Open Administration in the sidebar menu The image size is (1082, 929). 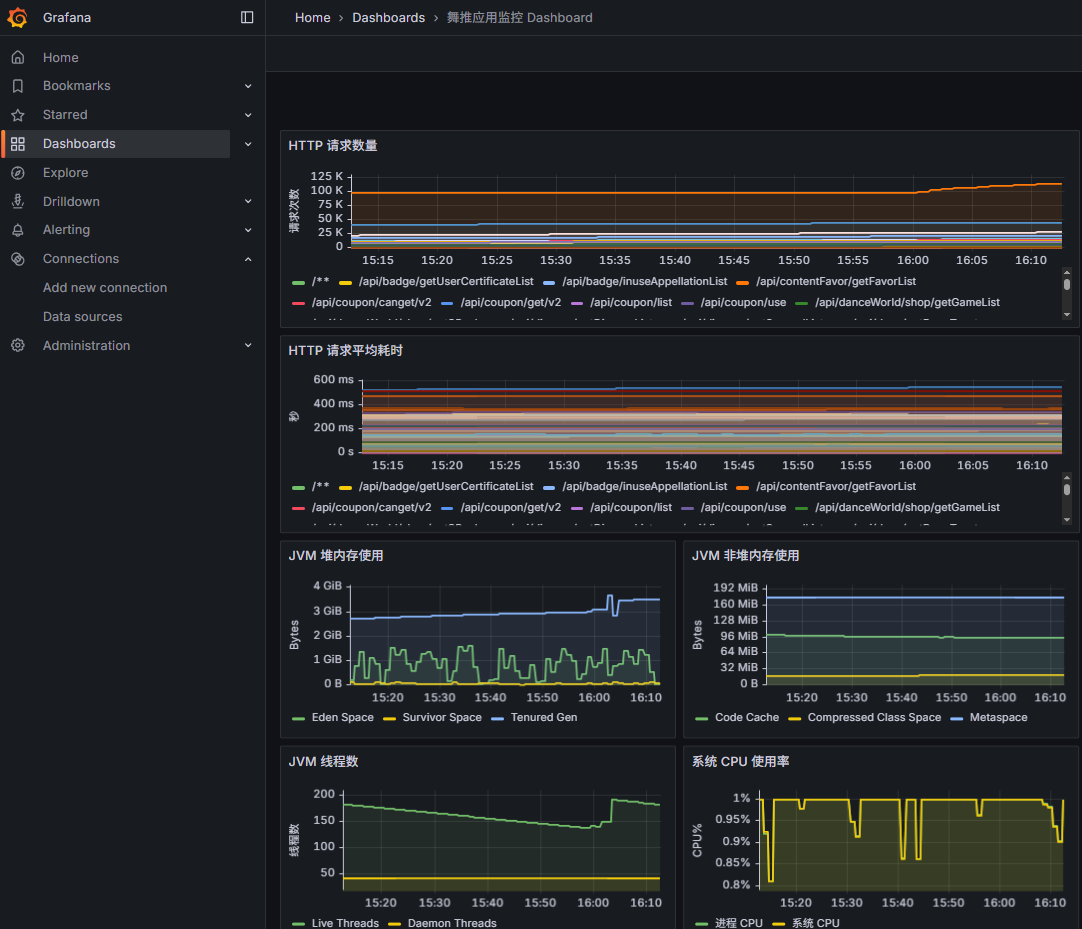86,345
